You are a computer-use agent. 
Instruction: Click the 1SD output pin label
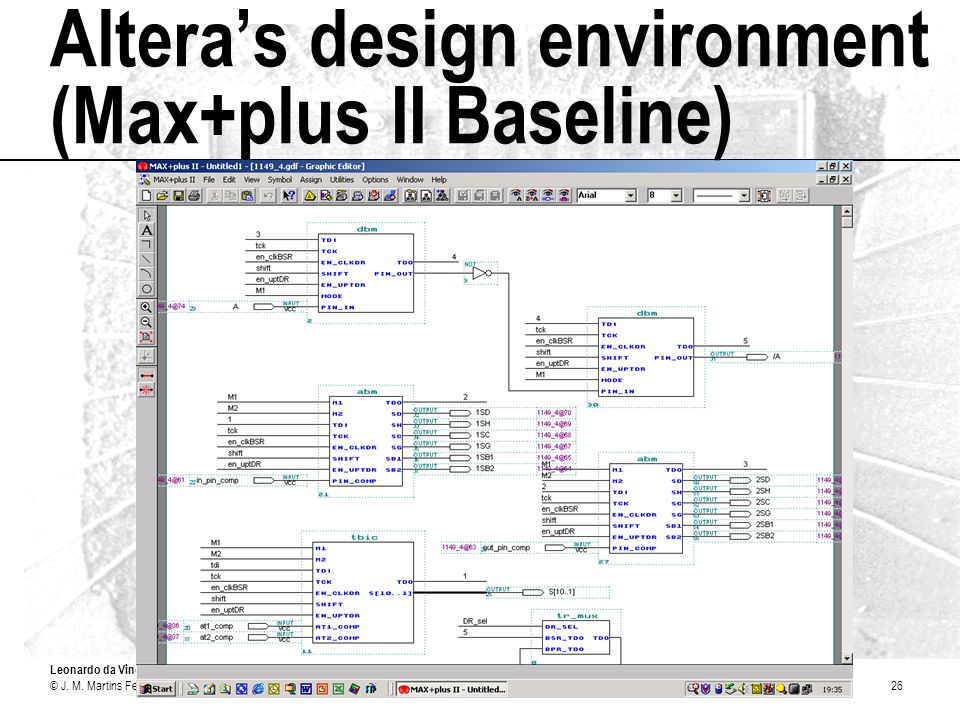click(x=483, y=413)
